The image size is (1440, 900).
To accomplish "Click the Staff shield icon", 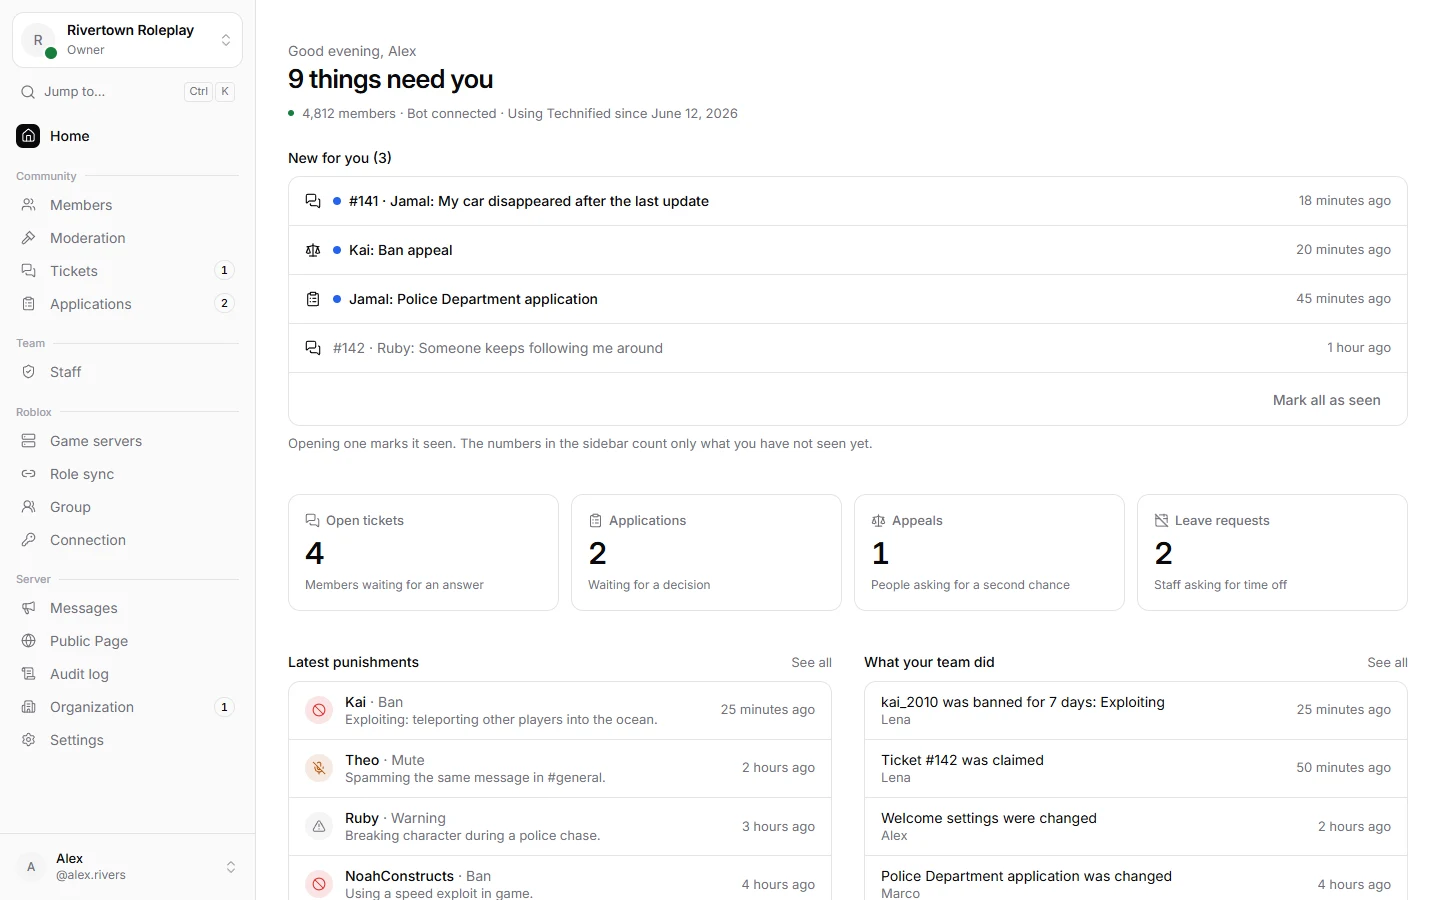I will point(29,372).
